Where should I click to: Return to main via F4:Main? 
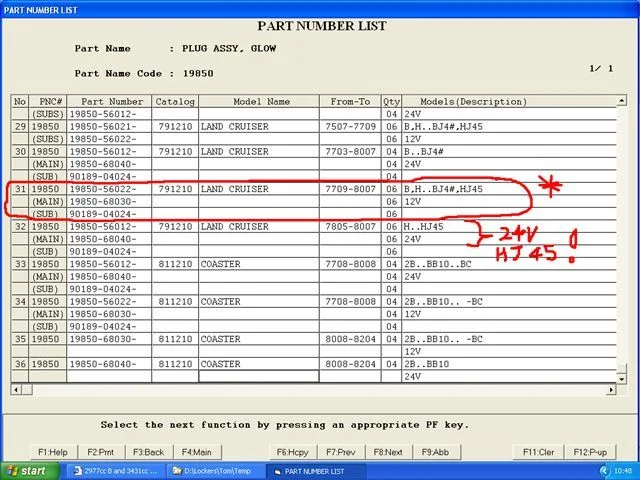pos(196,452)
